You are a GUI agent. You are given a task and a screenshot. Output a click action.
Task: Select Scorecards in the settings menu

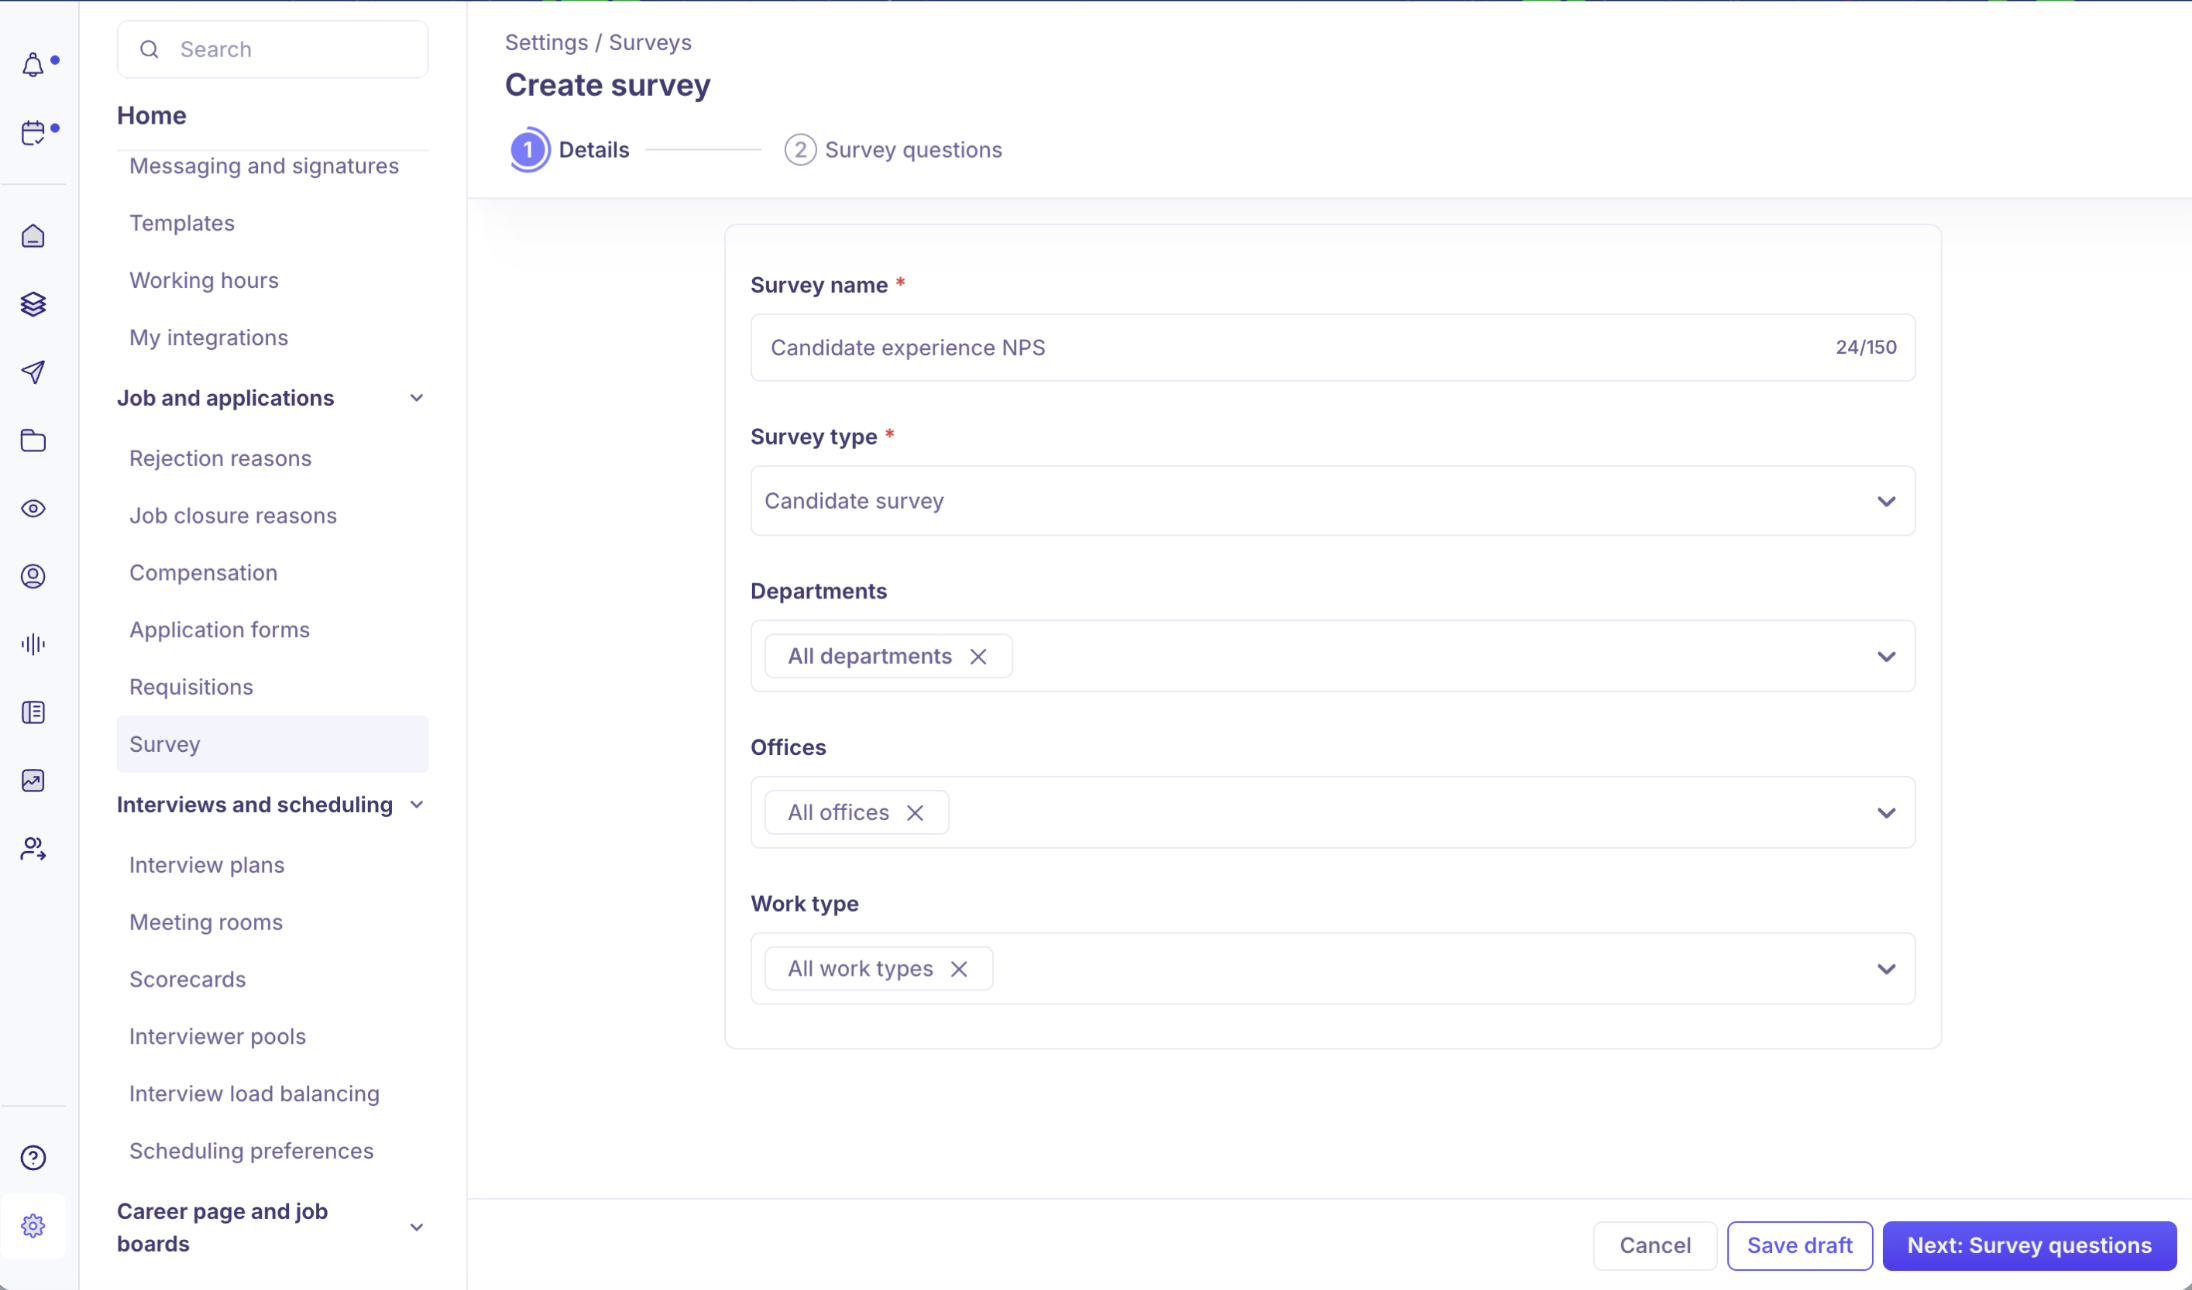point(187,979)
